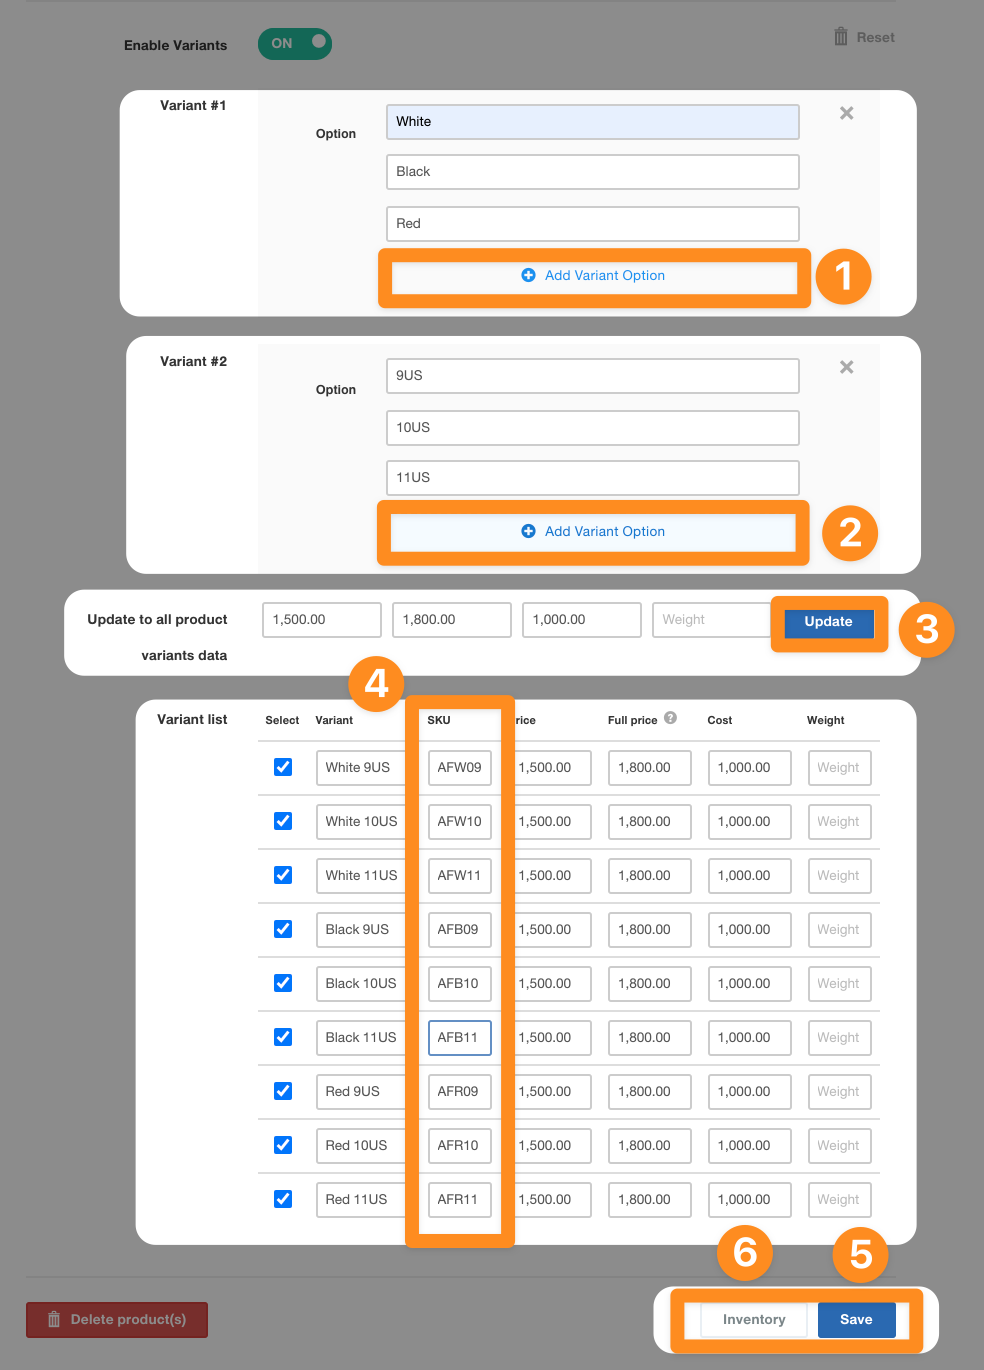This screenshot has width=984, height=1370.
Task: Uncheck the White 9US variant checkbox
Action: point(283,767)
